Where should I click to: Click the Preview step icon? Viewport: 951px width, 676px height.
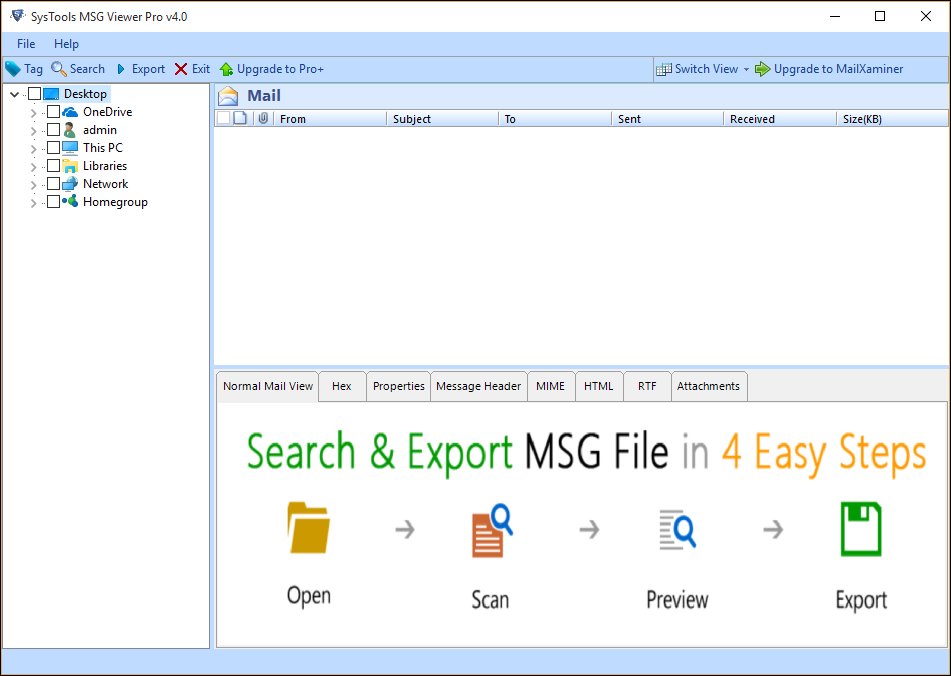coord(677,530)
